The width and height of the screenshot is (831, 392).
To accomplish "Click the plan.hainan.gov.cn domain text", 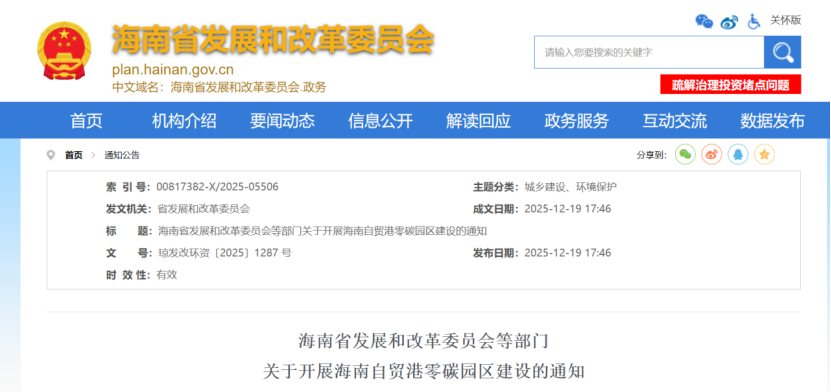I will tap(173, 70).
